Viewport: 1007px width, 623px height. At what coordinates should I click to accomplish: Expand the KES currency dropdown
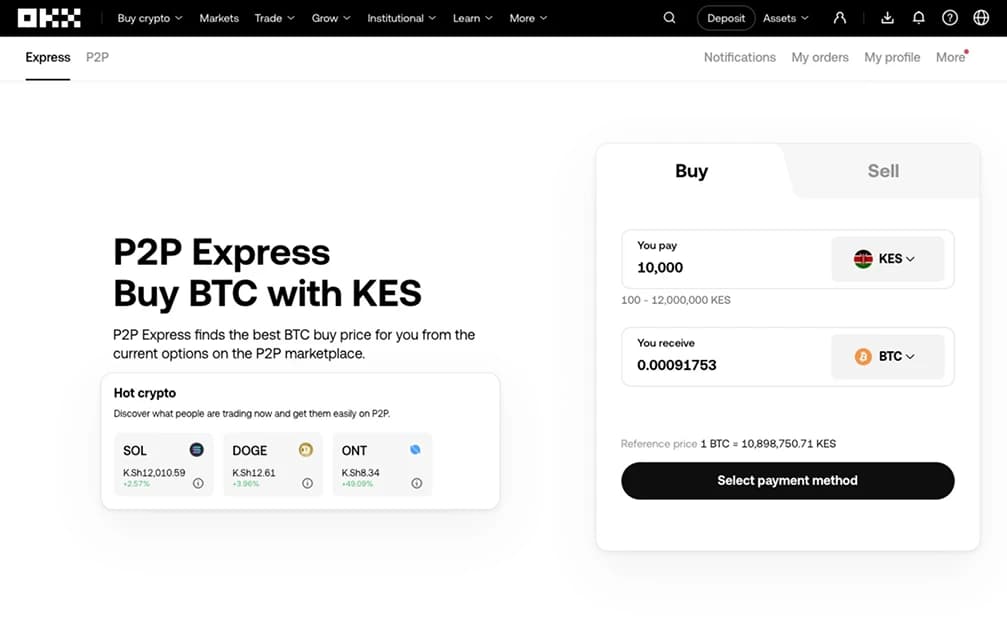[888, 259]
